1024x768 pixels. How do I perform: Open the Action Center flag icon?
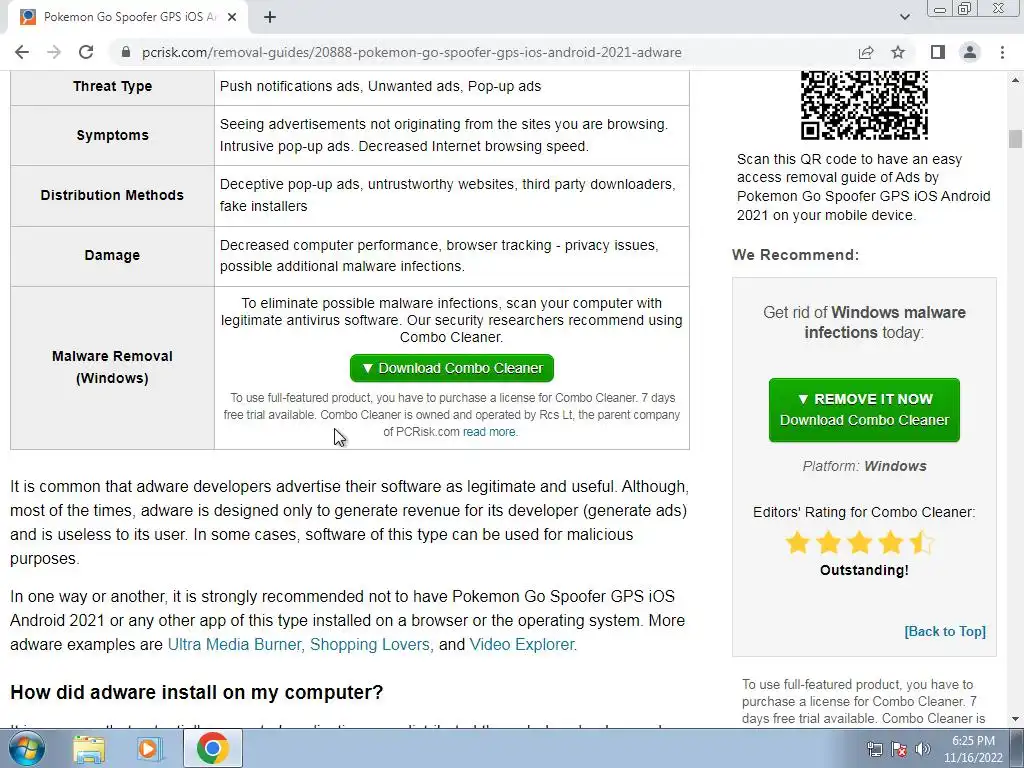pyautogui.click(x=899, y=749)
